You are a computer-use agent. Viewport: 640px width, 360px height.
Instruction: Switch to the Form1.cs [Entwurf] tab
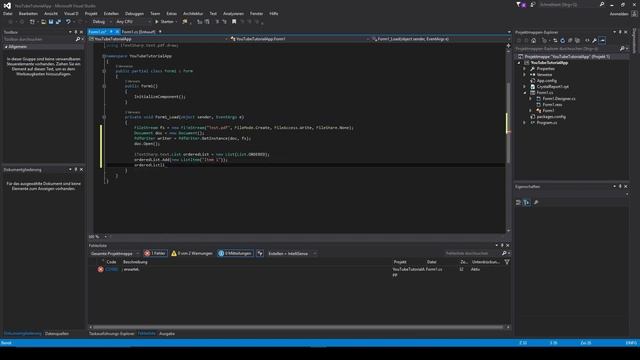pos(138,32)
